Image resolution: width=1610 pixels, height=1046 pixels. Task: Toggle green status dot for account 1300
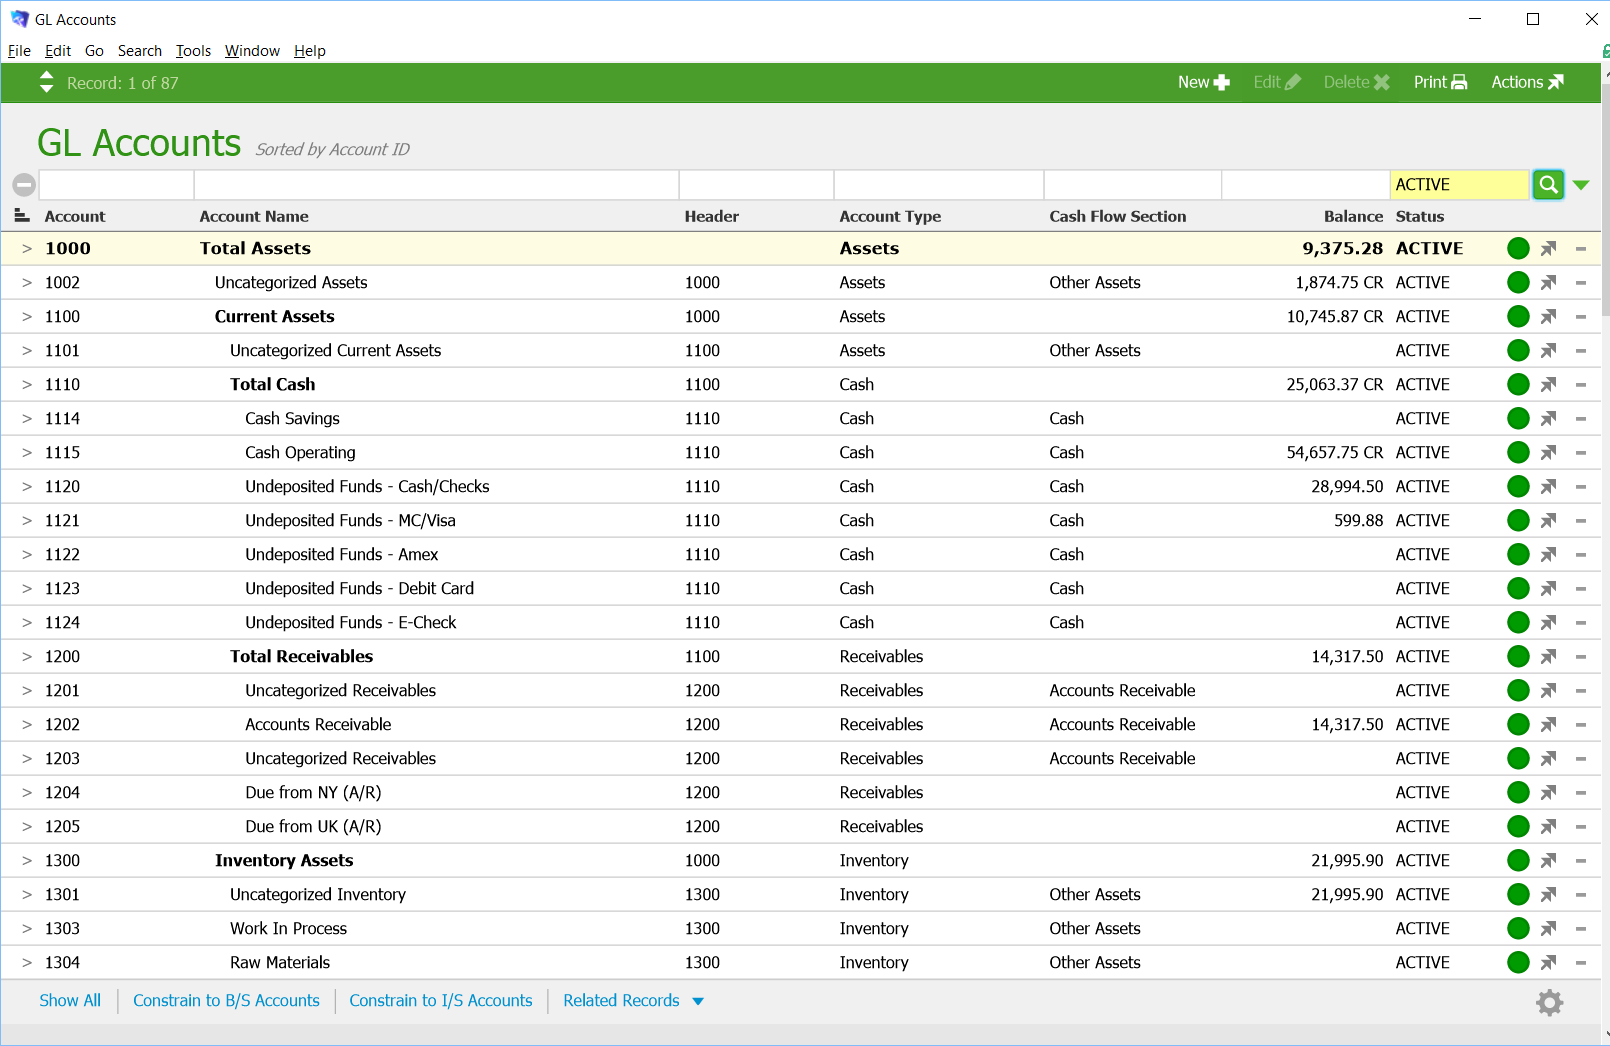[1518, 861]
